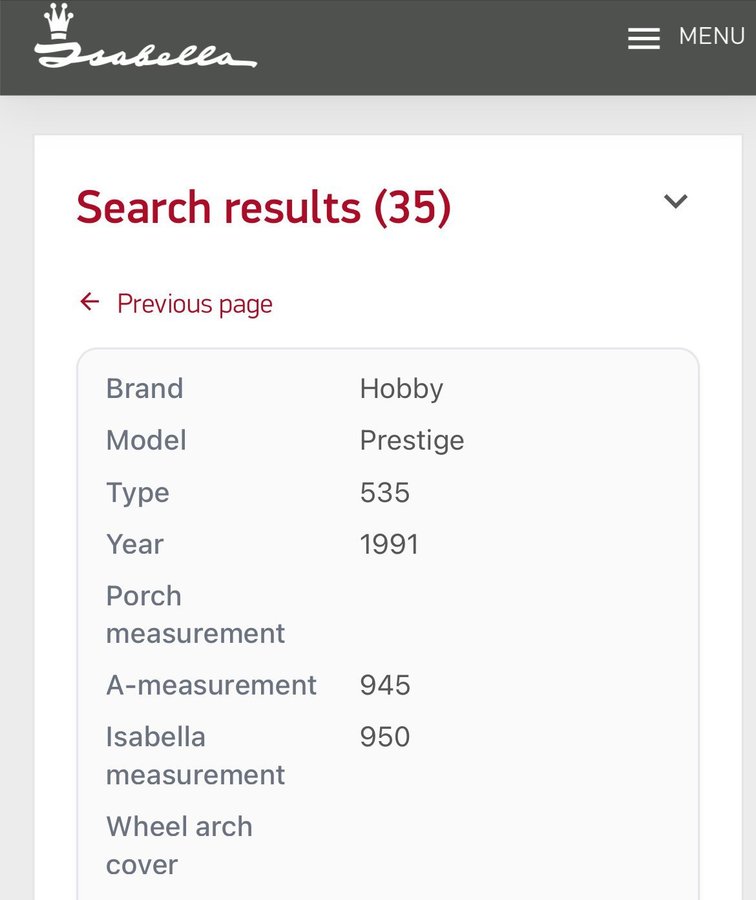This screenshot has width=756, height=900.
Task: Tap the MENU text label
Action: coord(711,37)
